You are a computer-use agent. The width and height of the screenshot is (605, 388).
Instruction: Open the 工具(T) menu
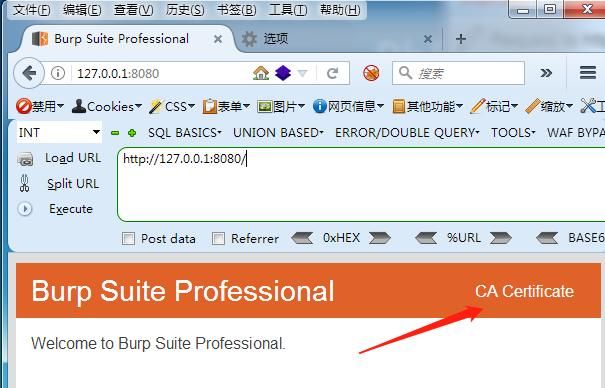[x=288, y=10]
